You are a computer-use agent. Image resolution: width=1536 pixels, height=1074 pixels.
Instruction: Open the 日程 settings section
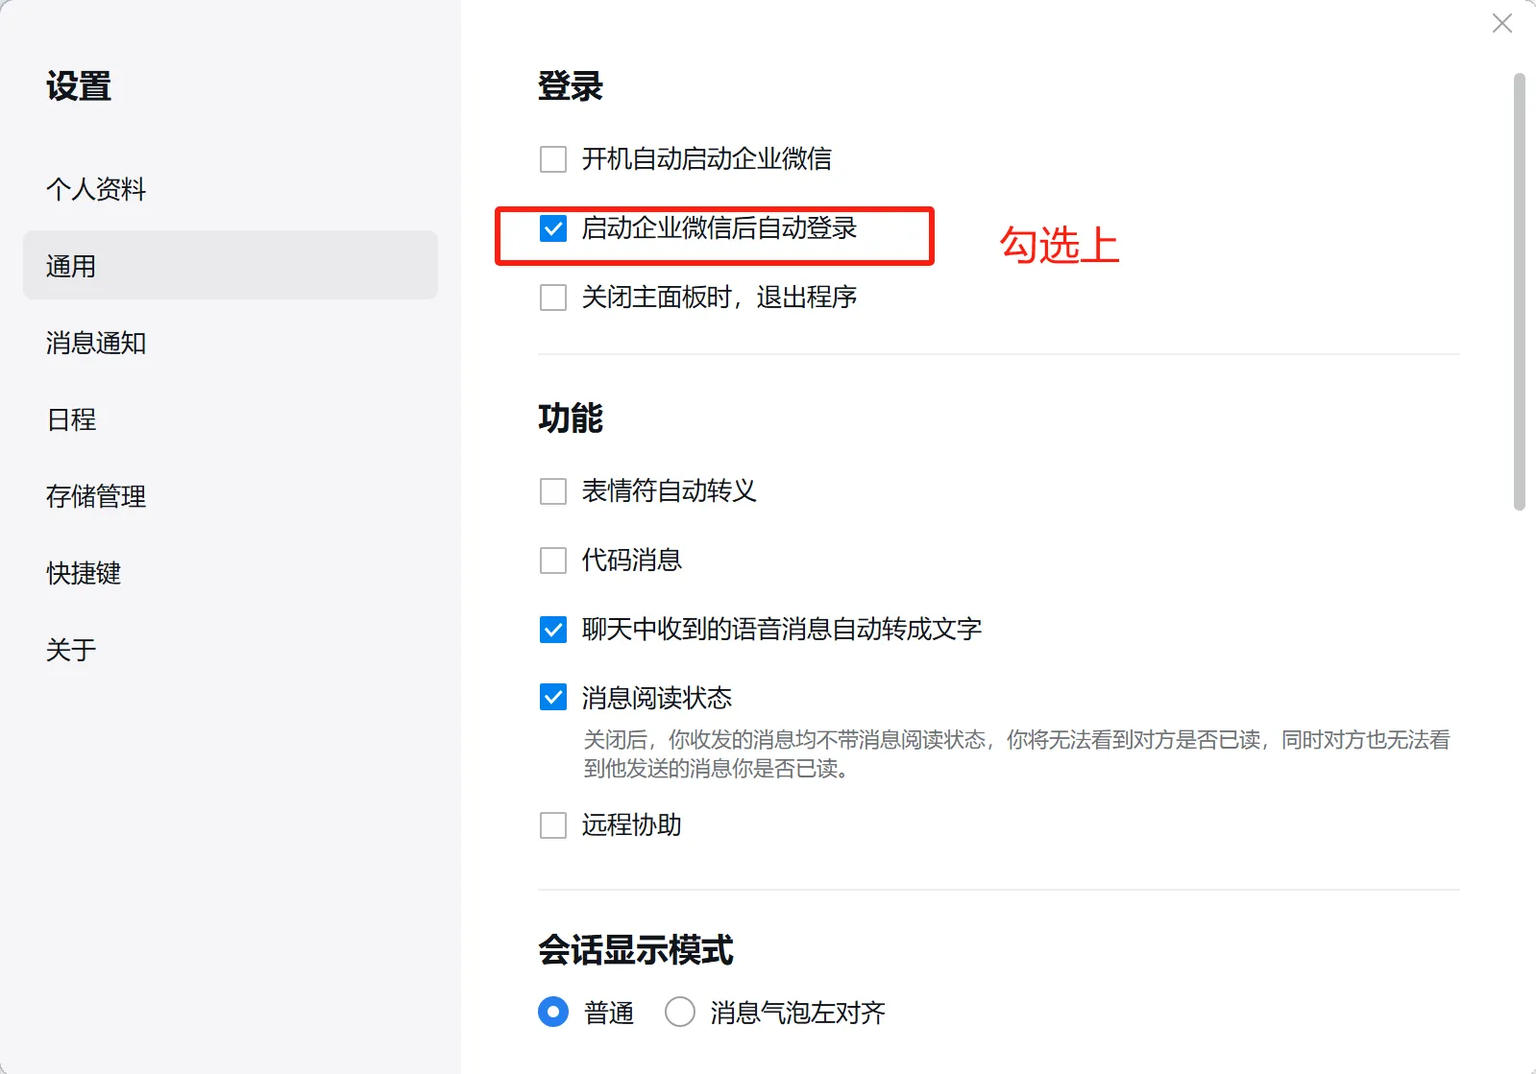pyautogui.click(x=230, y=419)
